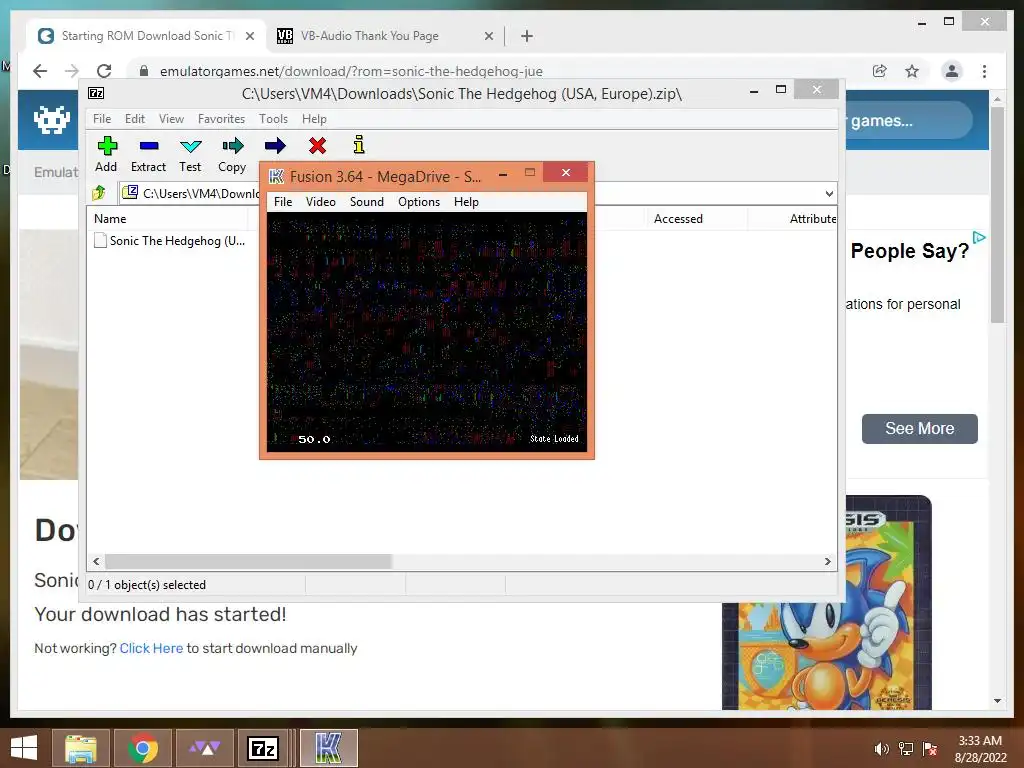The height and width of the screenshot is (768, 1024).
Task: Open the View menu in 7-Zip
Action: (171, 119)
